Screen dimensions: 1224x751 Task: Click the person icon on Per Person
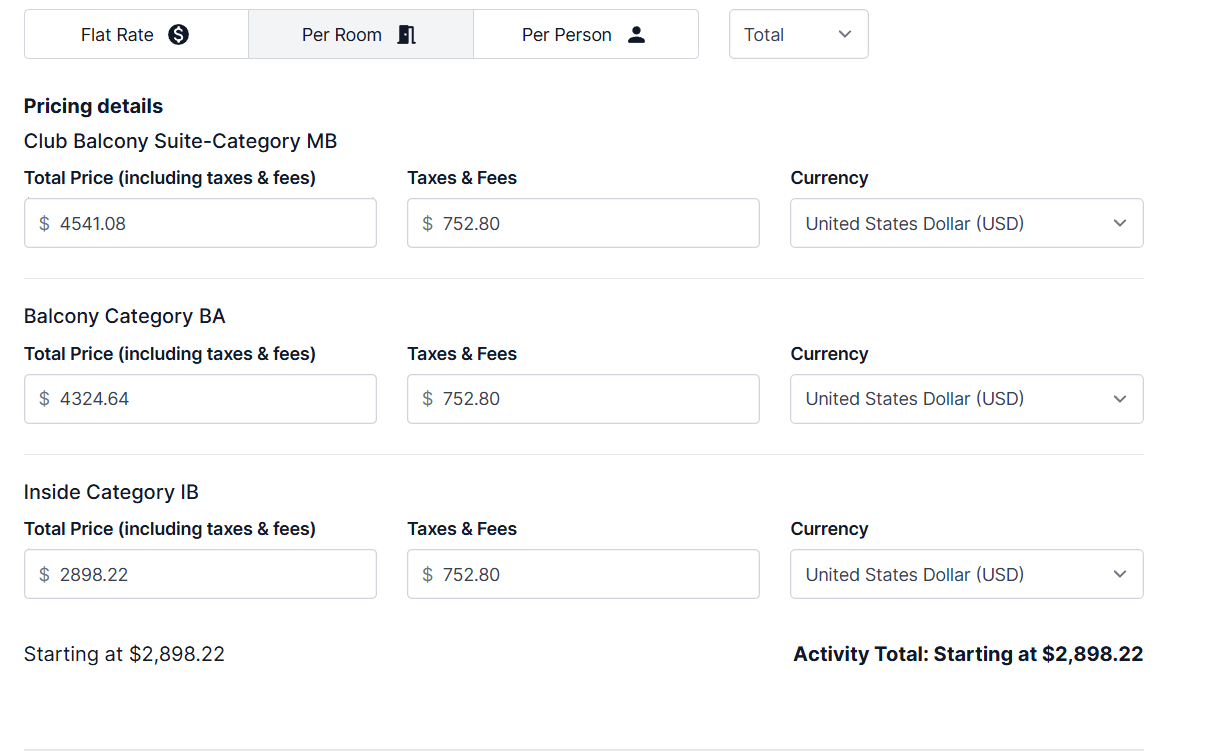click(636, 35)
